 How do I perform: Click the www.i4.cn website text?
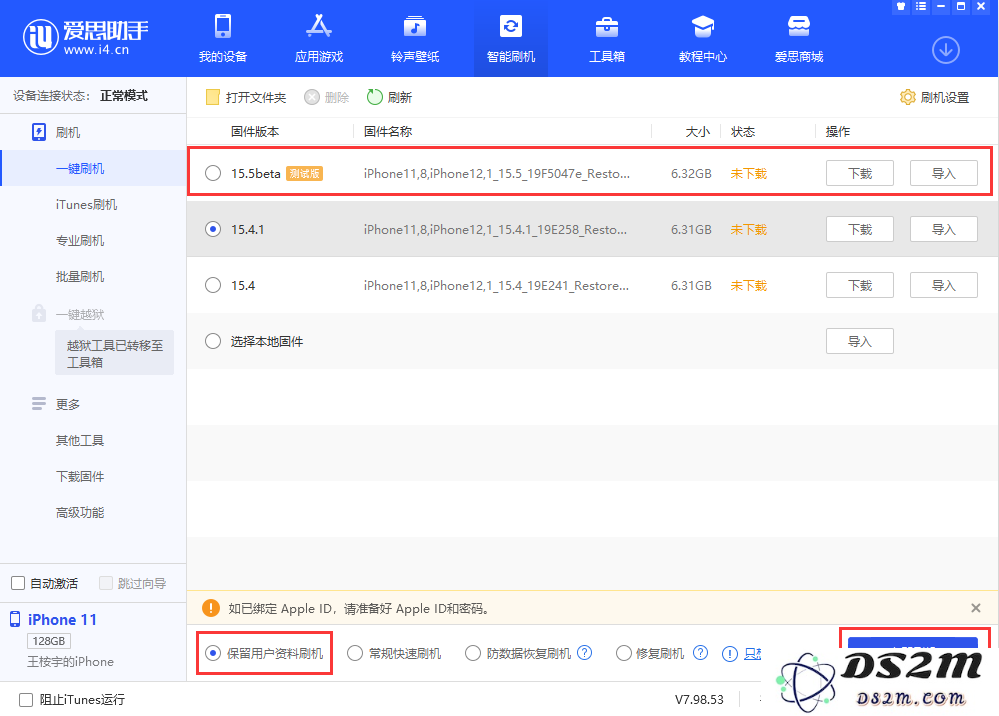(x=96, y=50)
